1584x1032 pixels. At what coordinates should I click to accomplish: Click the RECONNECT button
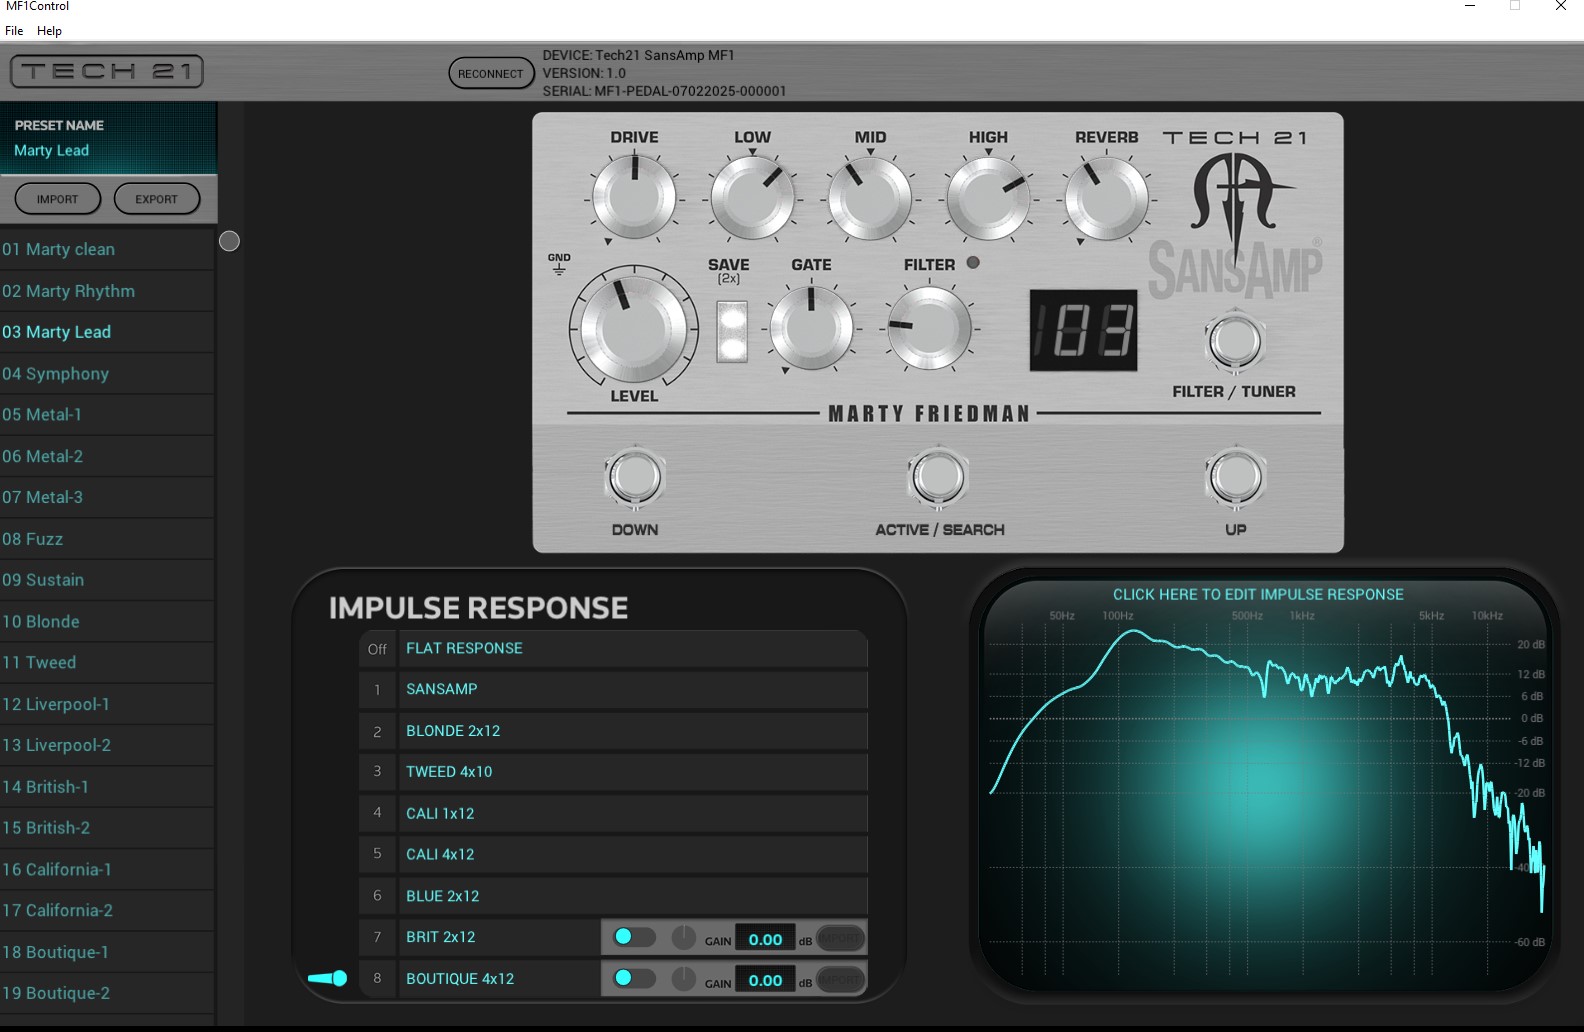tap(491, 73)
